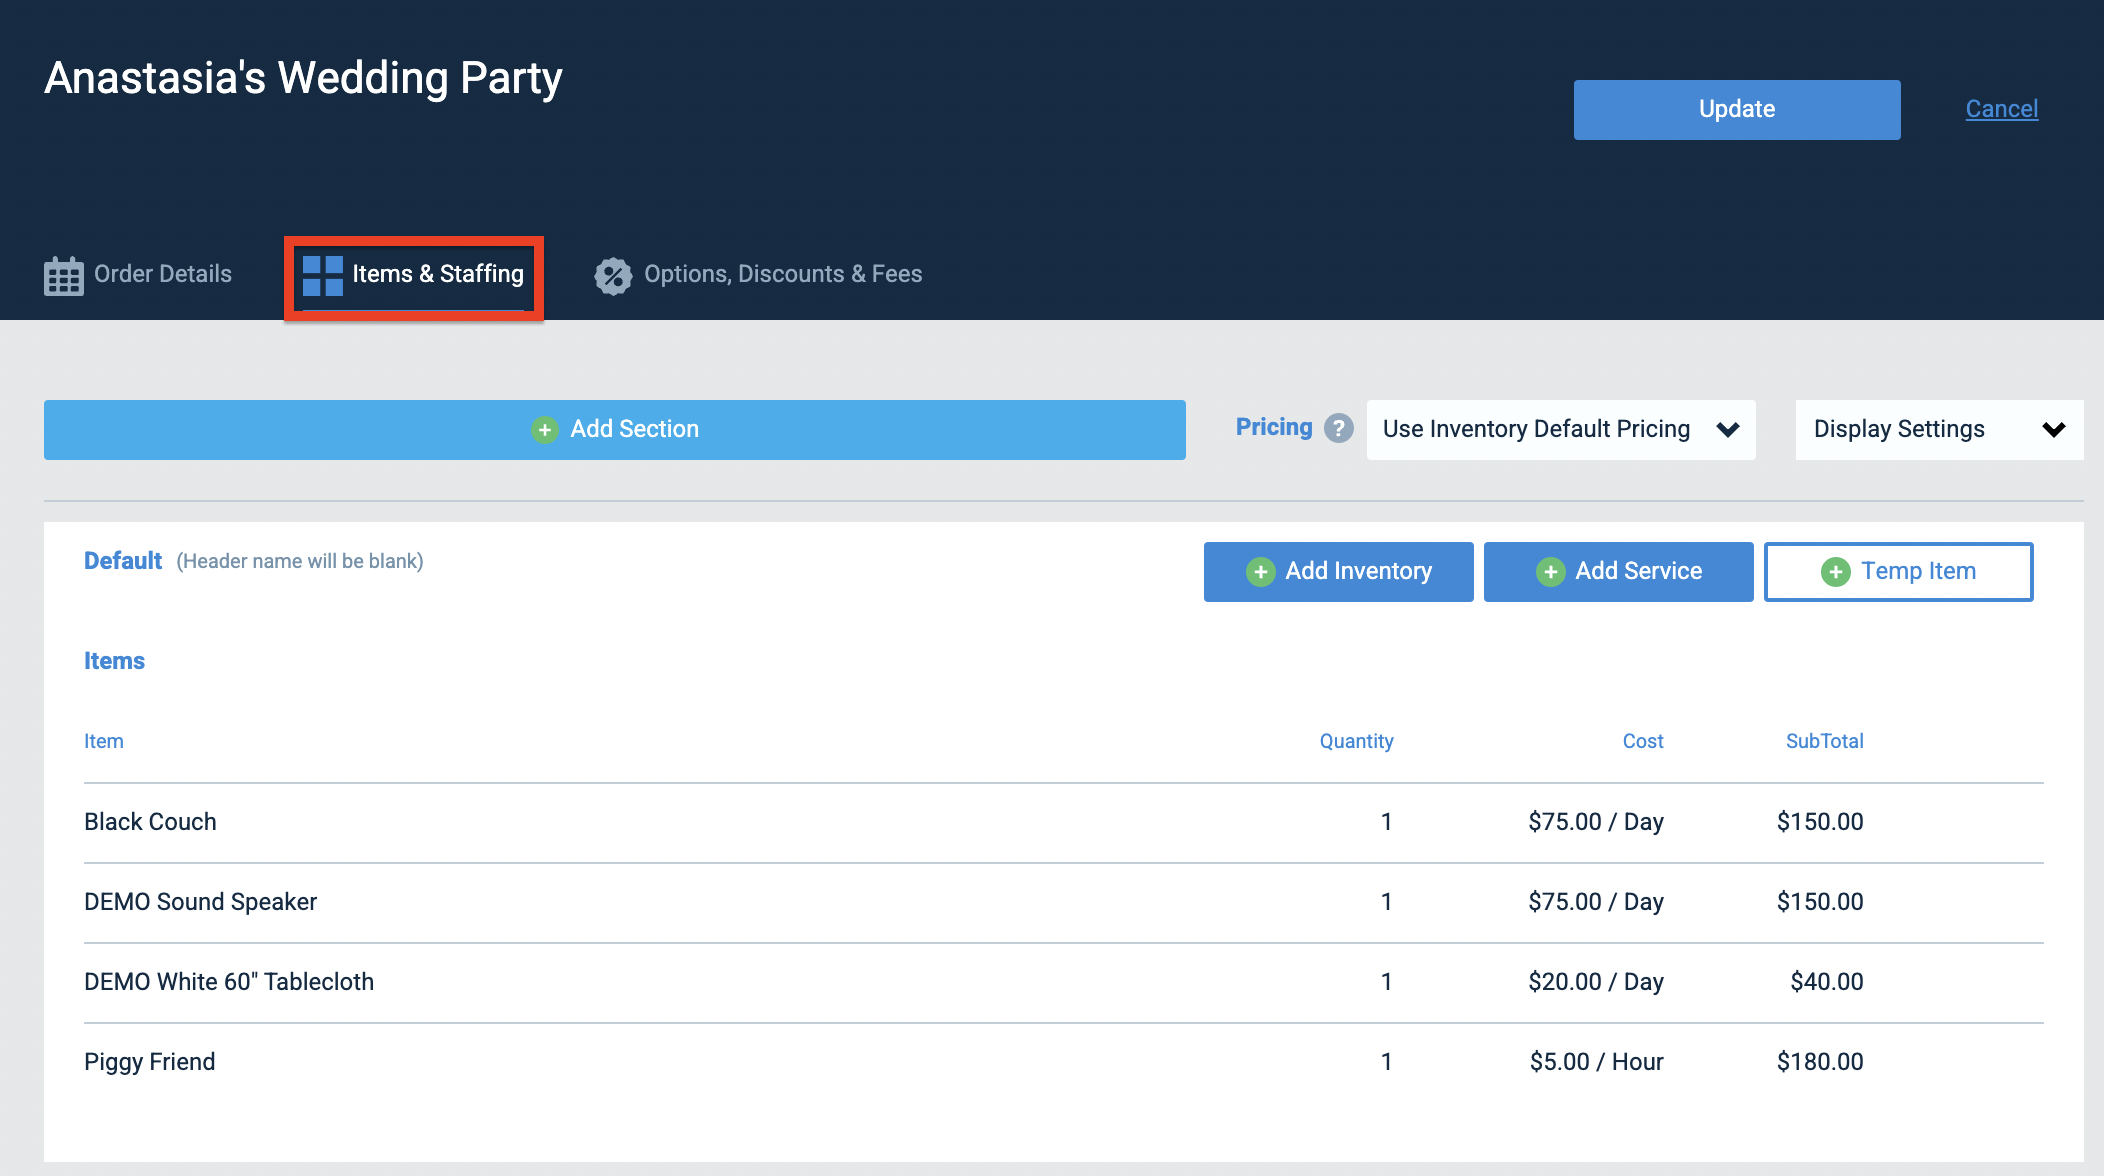Click Black Couch quantity value
The image size is (2104, 1176).
pos(1386,822)
